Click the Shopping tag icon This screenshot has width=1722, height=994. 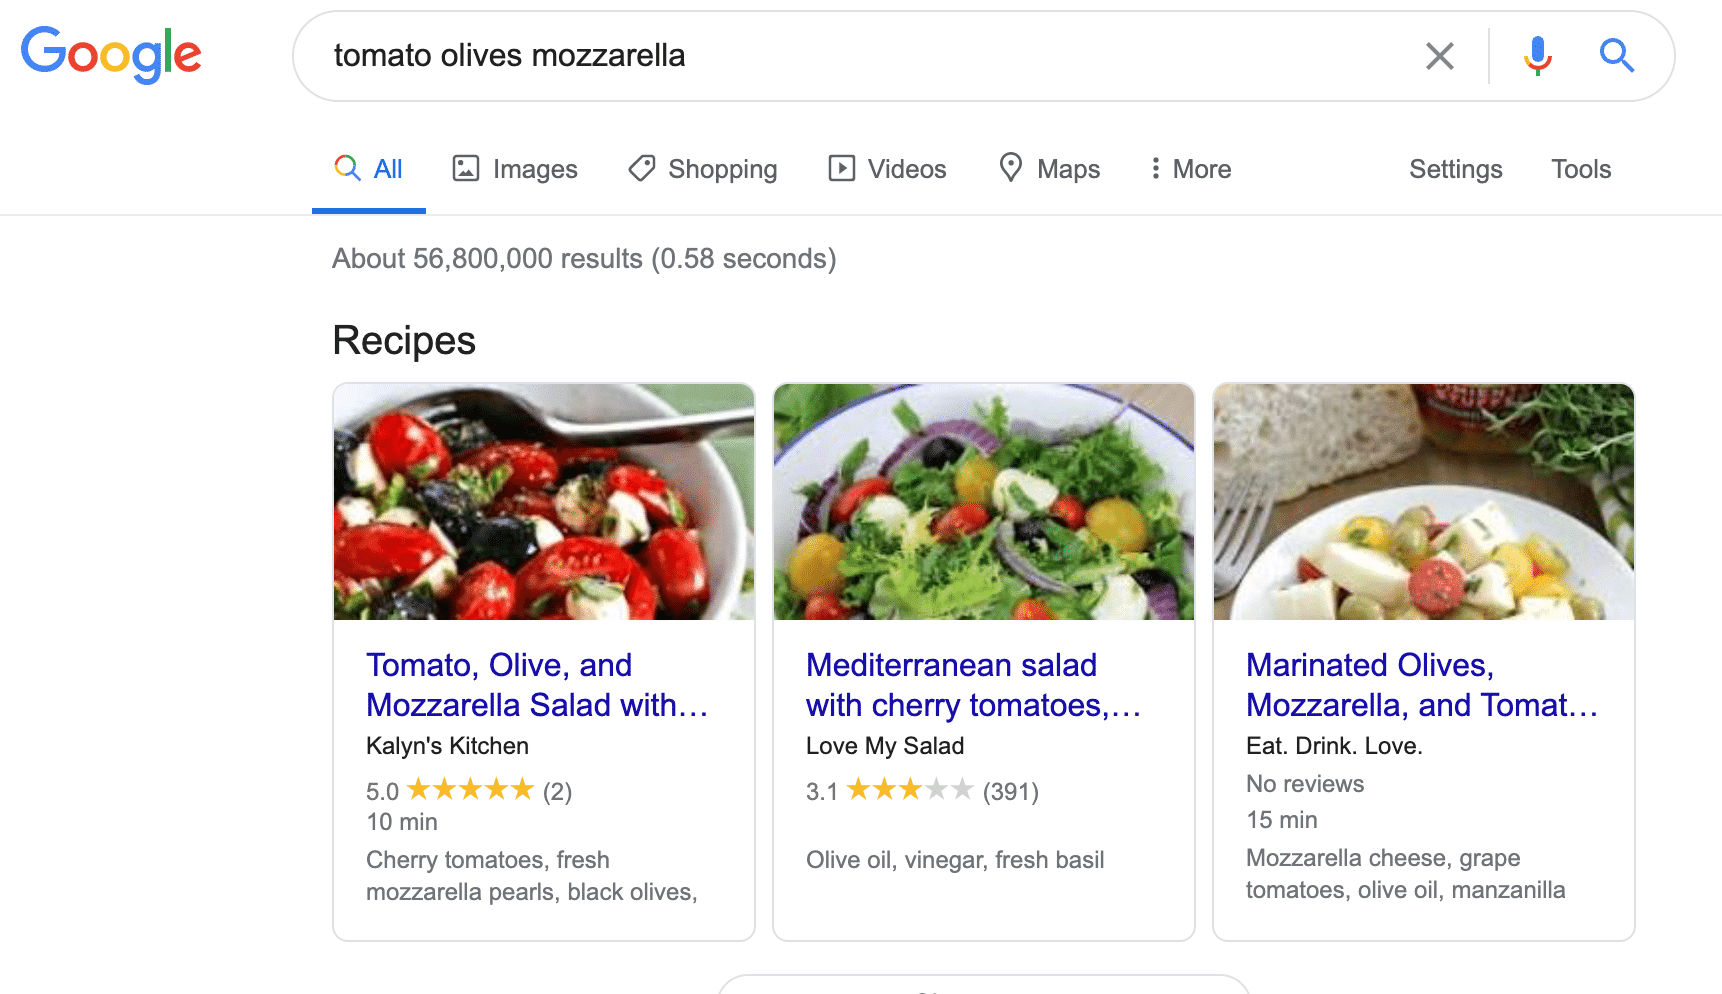[642, 168]
